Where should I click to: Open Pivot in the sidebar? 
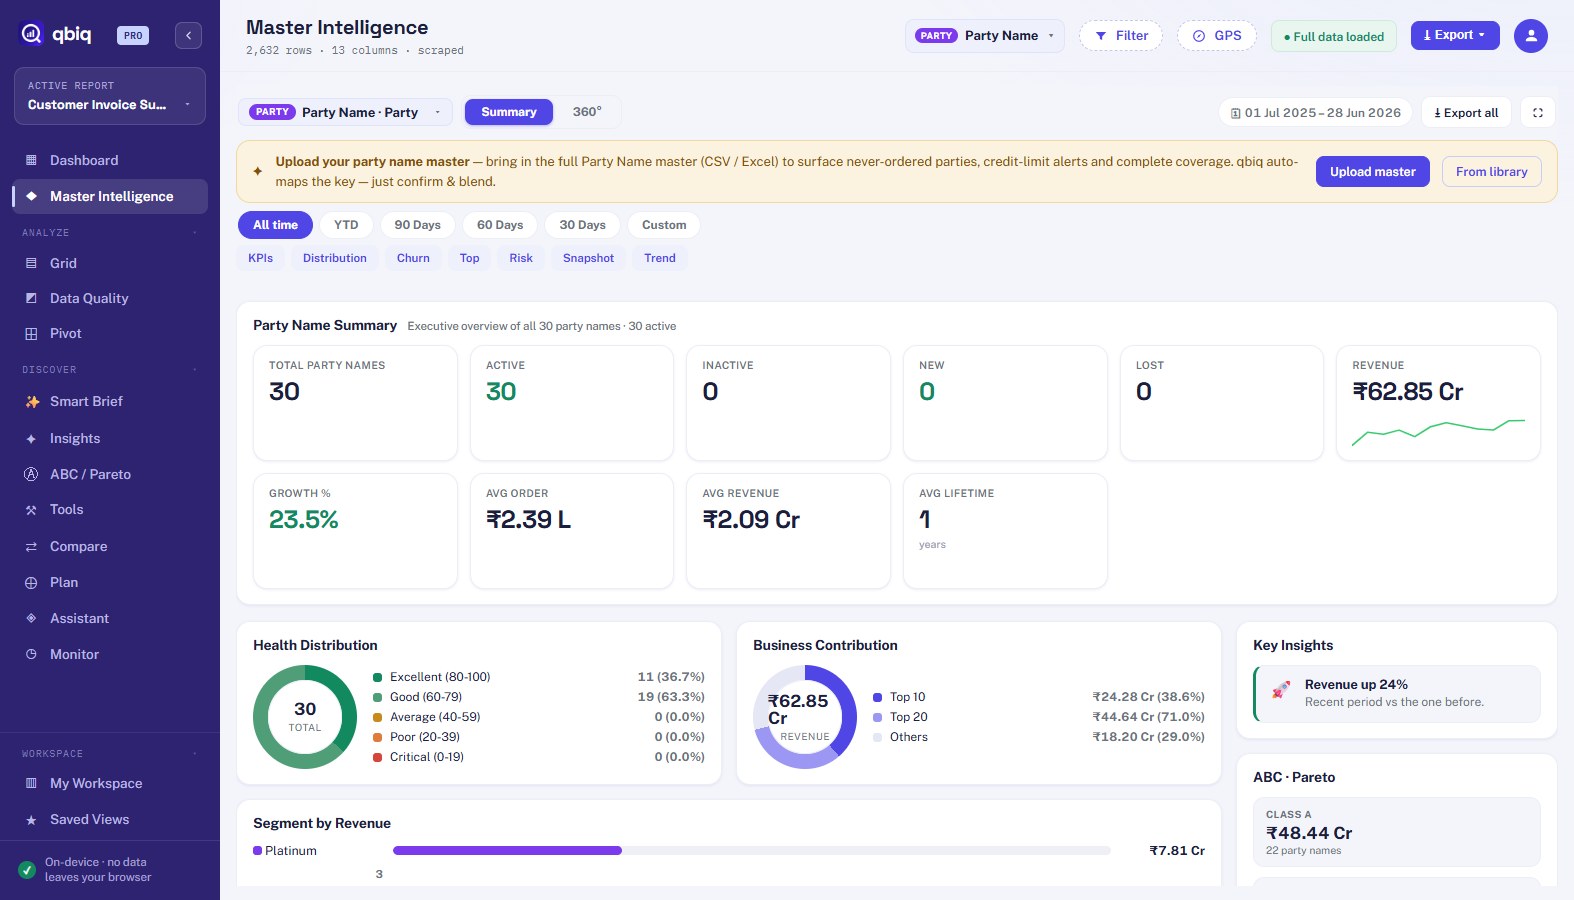[x=110, y=333]
